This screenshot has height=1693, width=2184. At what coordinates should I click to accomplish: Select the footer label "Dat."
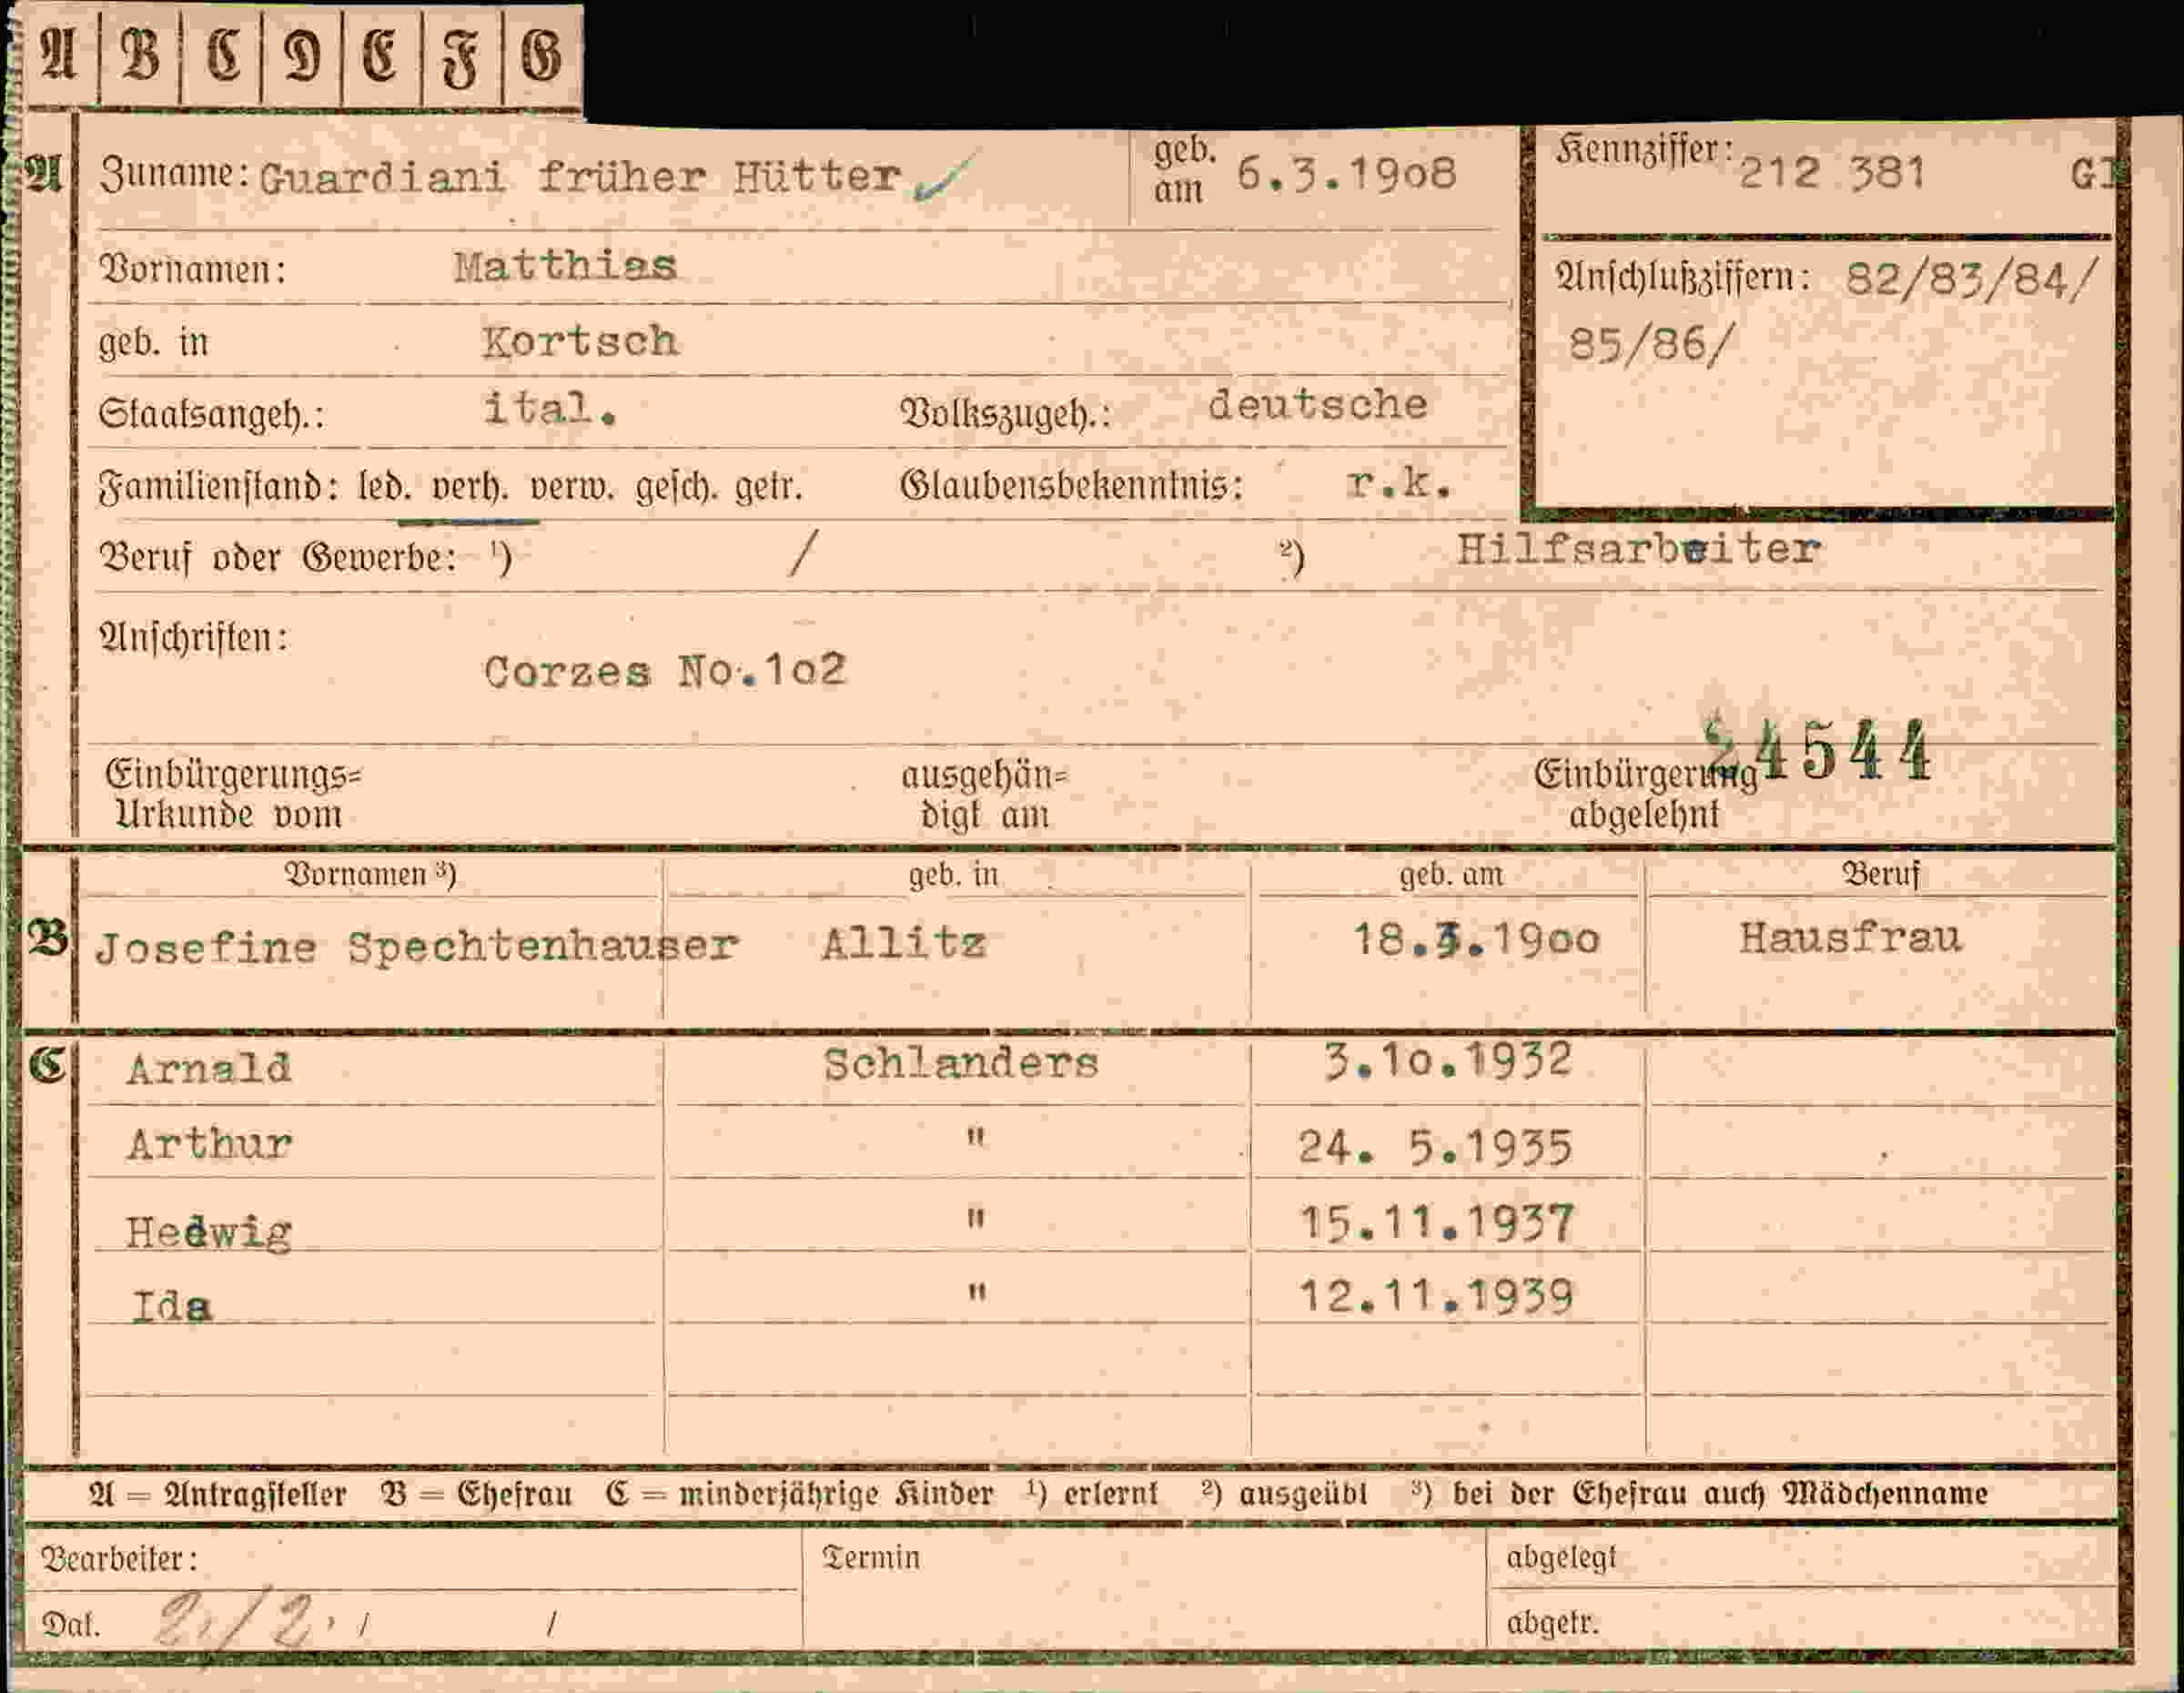click(71, 1624)
